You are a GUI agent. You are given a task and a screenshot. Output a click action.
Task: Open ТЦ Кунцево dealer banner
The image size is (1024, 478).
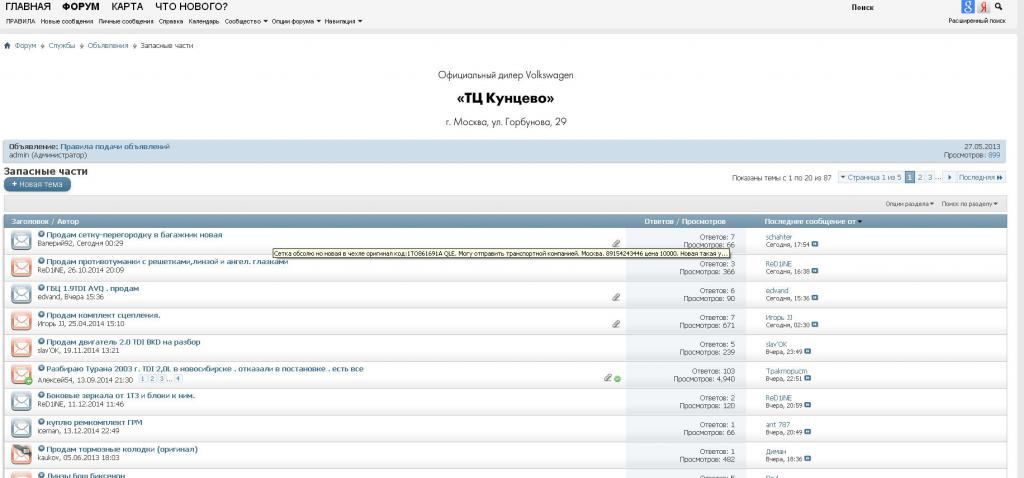pyautogui.click(x=505, y=98)
